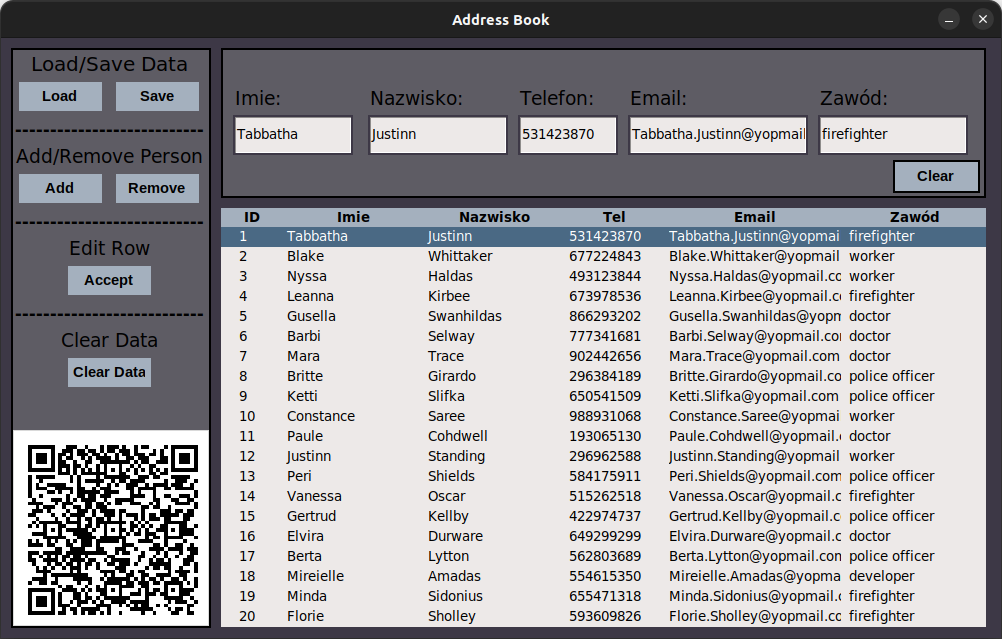Click the Load button to load data
This screenshot has height=639, width=1002.
(x=59, y=96)
